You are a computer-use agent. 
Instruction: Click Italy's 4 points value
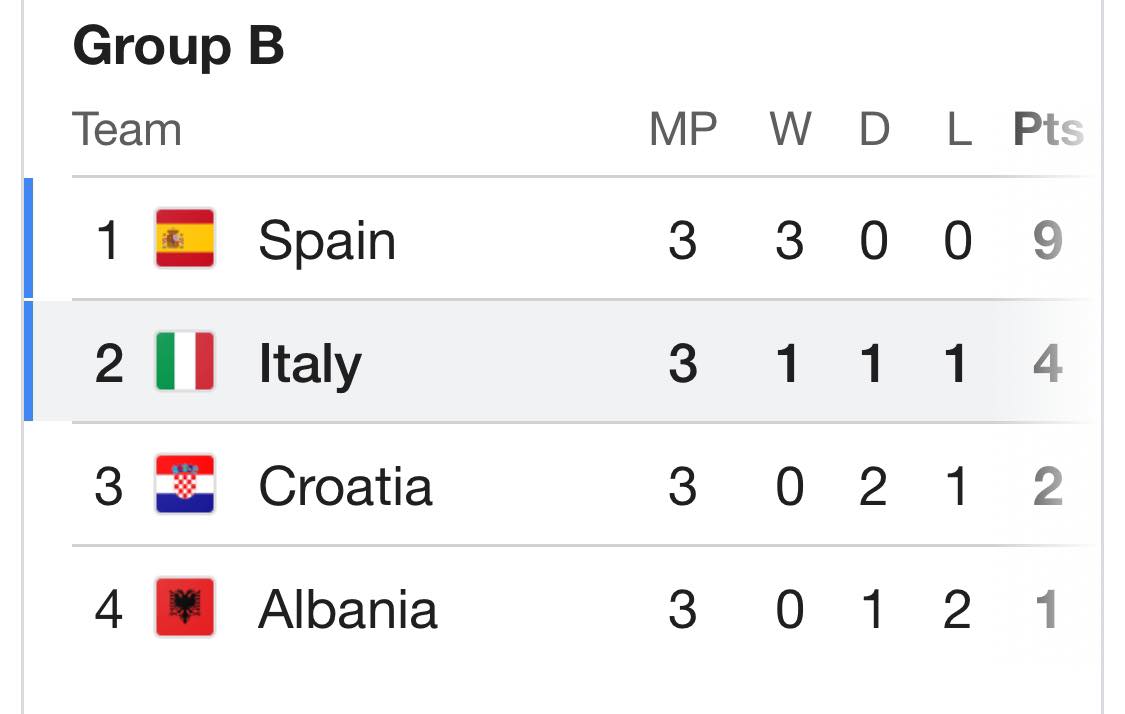1047,364
